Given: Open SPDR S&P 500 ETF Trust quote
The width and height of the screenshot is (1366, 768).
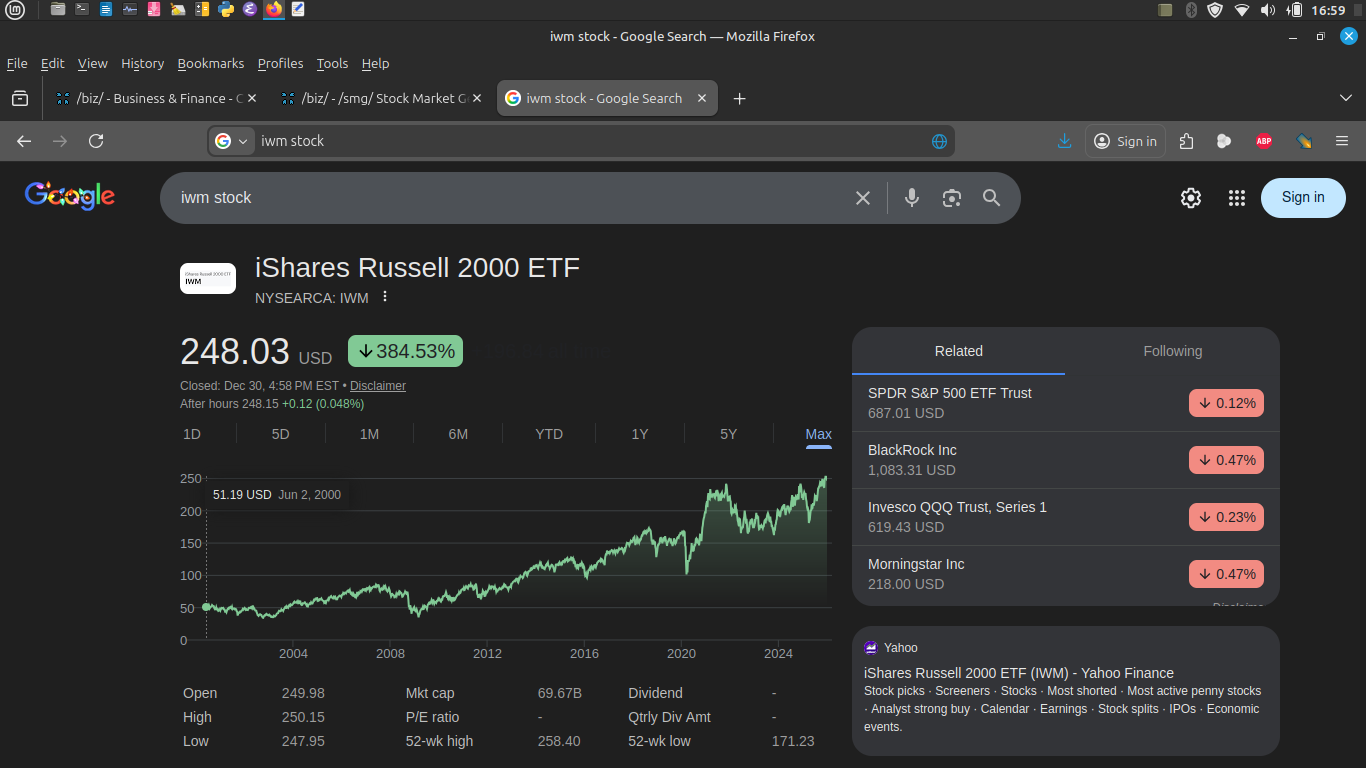Looking at the screenshot, I should pos(1066,403).
